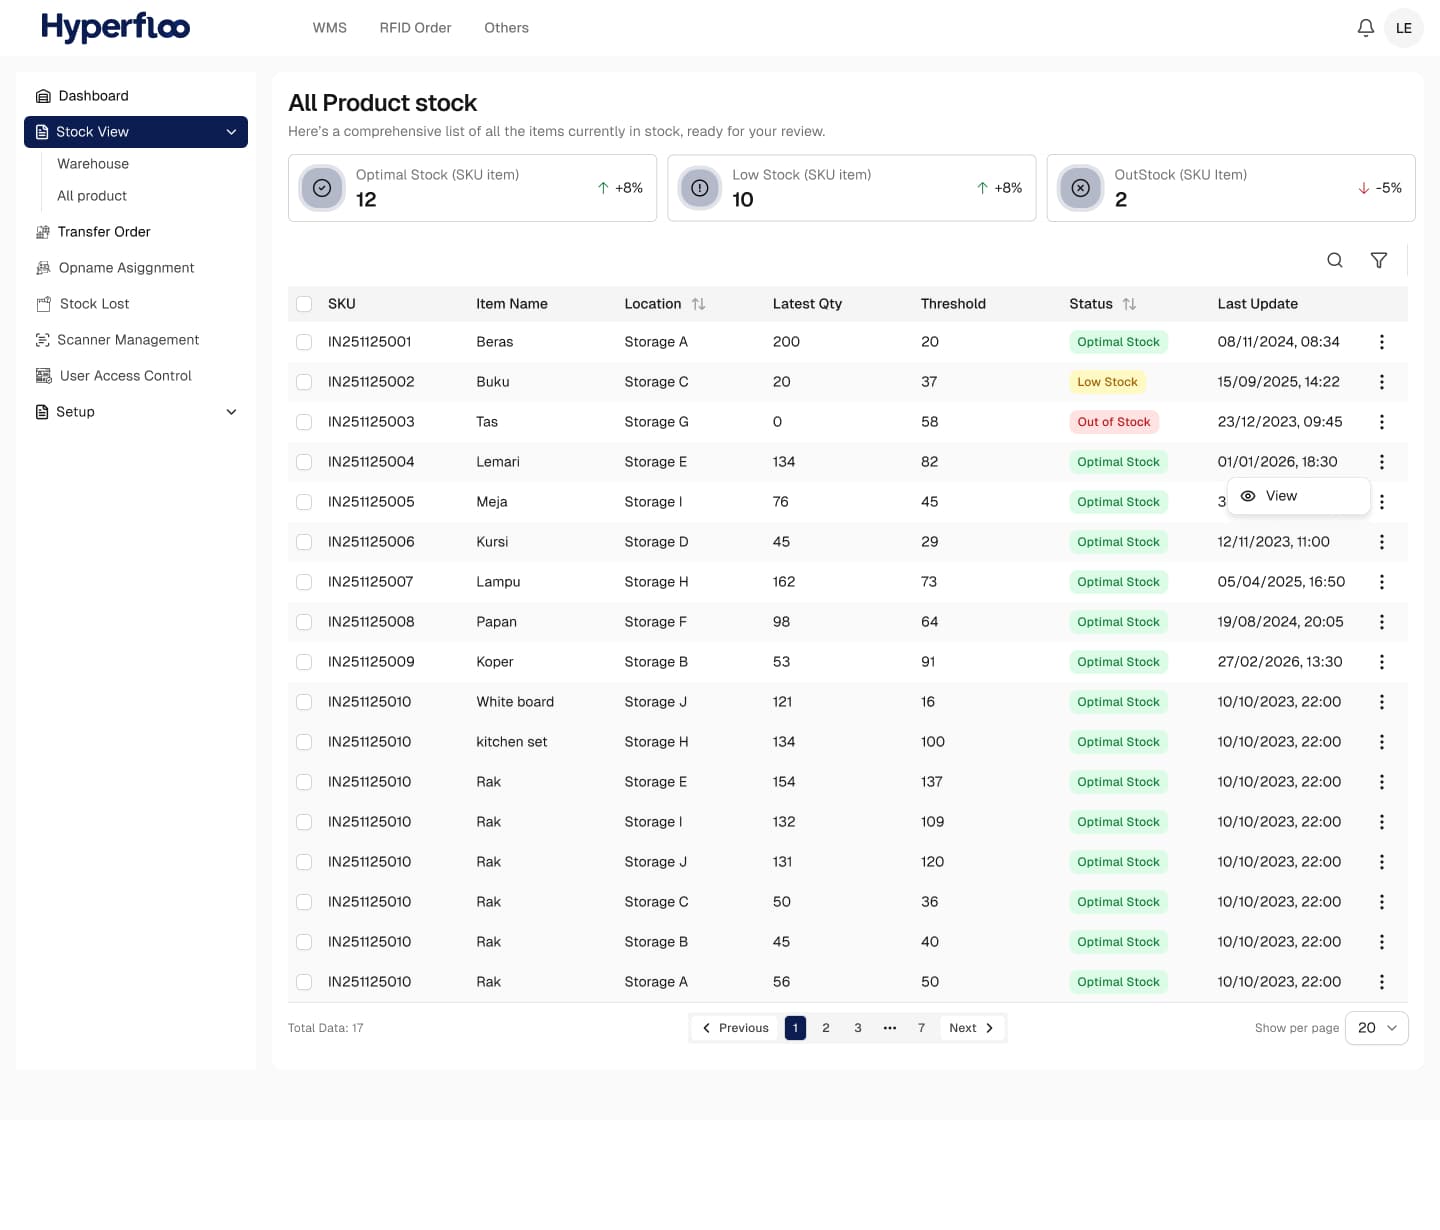
Task: Select the header checkbox to select all rows
Action: pyautogui.click(x=304, y=303)
